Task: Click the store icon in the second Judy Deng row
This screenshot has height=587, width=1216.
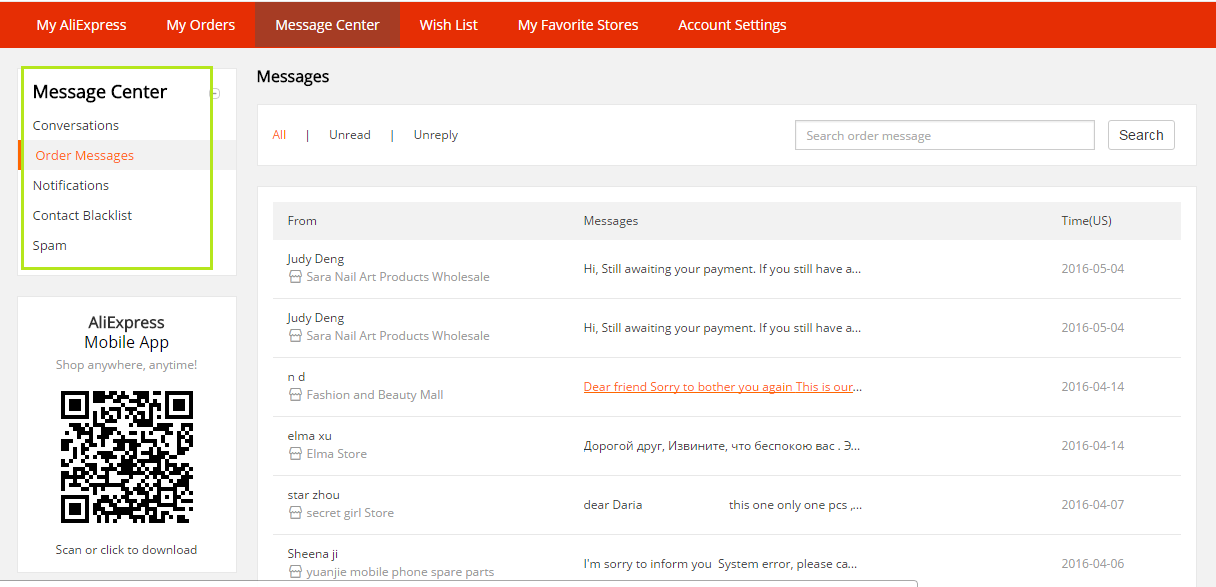Action: 295,336
